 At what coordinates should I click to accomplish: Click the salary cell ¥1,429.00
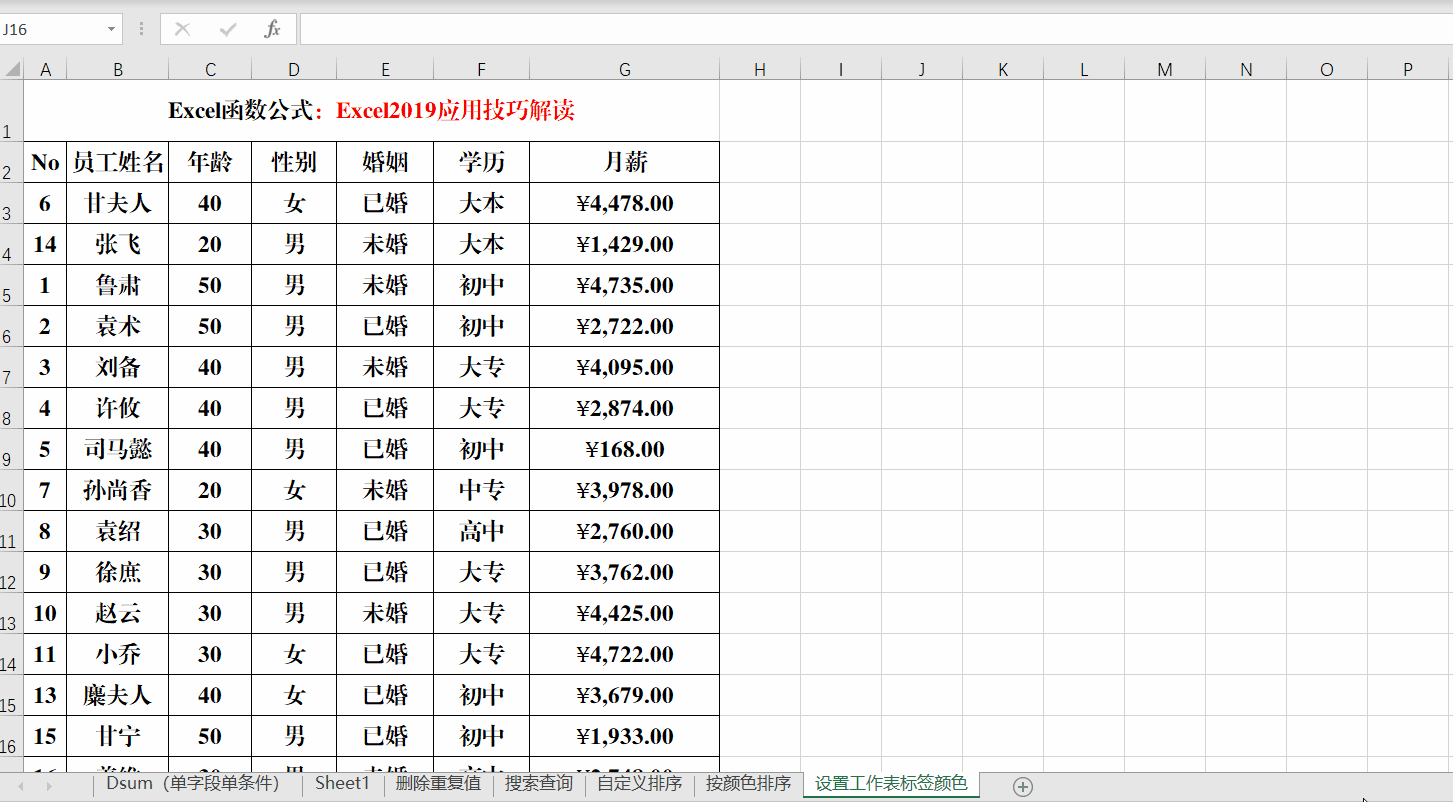[x=625, y=244]
